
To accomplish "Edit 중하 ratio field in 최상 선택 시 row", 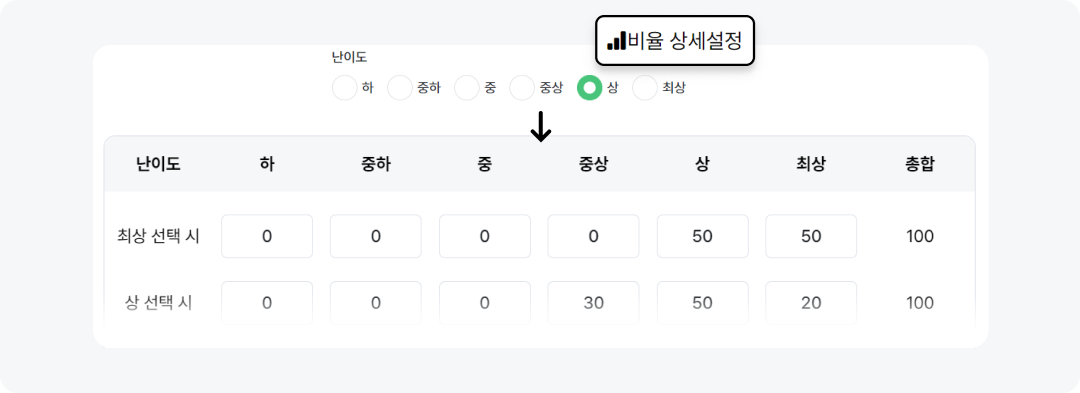I will [375, 236].
